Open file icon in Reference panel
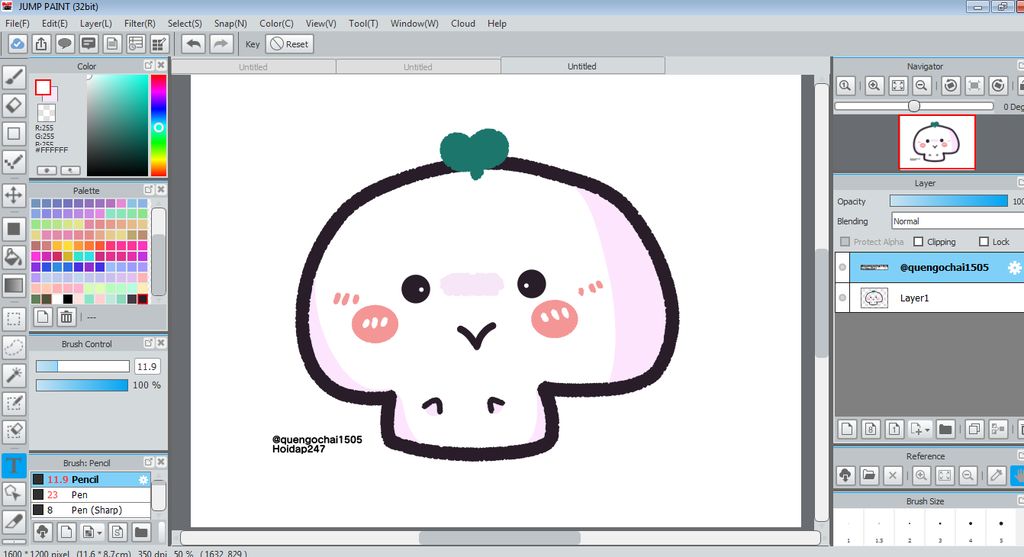This screenshot has width=1024, height=557. coord(869,475)
